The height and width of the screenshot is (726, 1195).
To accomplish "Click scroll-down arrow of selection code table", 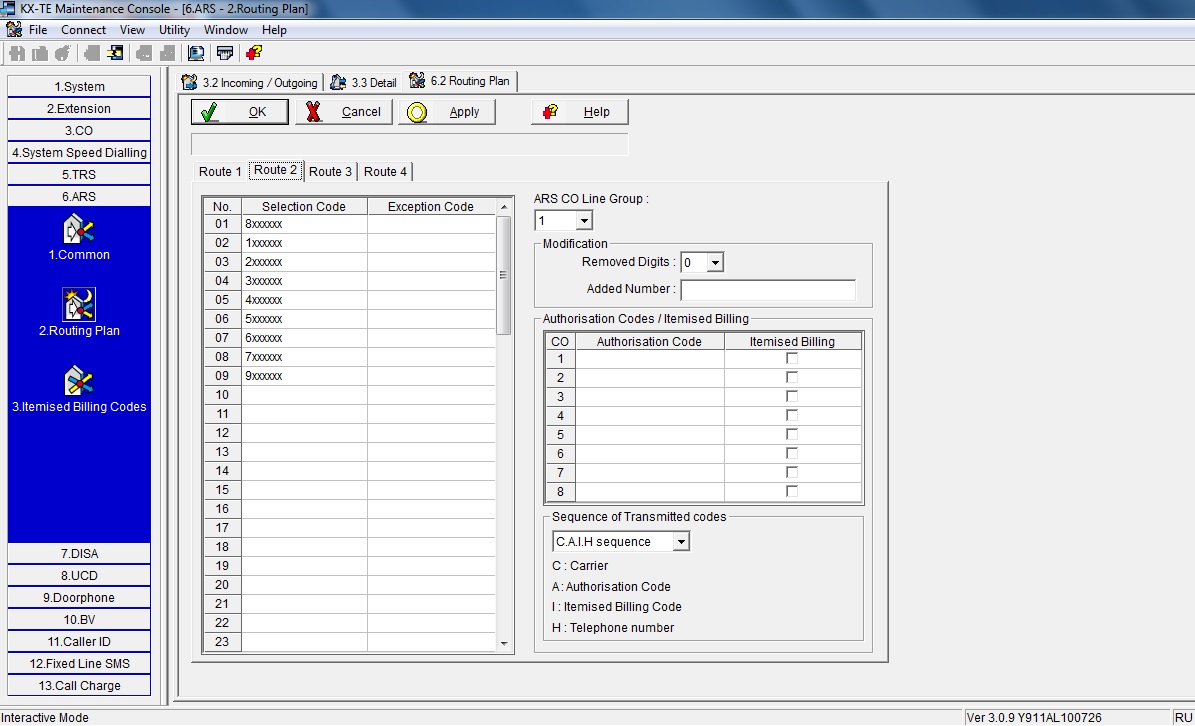I will pyautogui.click(x=504, y=644).
